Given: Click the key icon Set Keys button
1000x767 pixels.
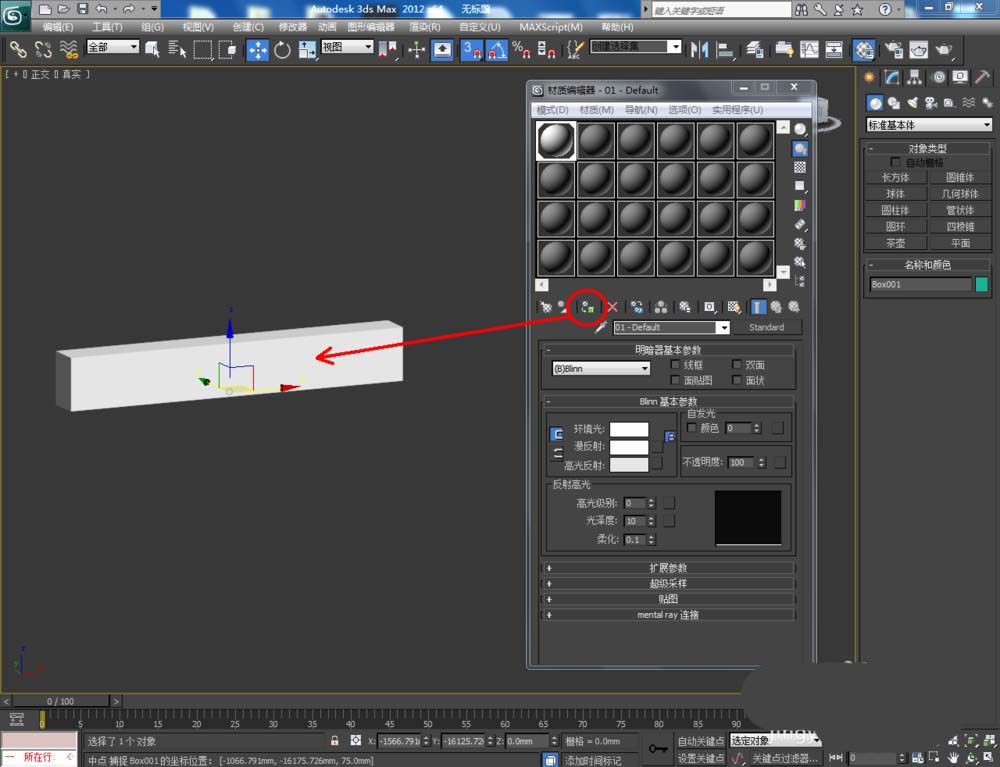Looking at the screenshot, I should 658,749.
